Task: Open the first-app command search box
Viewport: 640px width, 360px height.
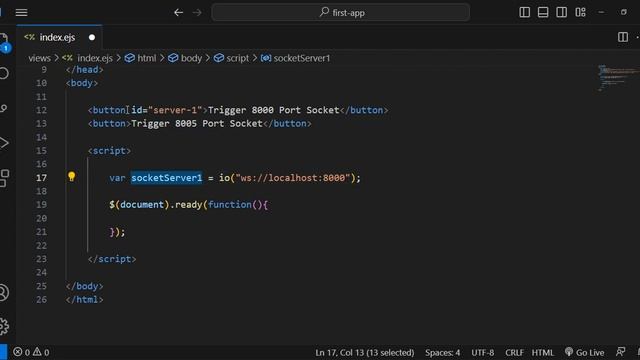Action: coord(340,13)
